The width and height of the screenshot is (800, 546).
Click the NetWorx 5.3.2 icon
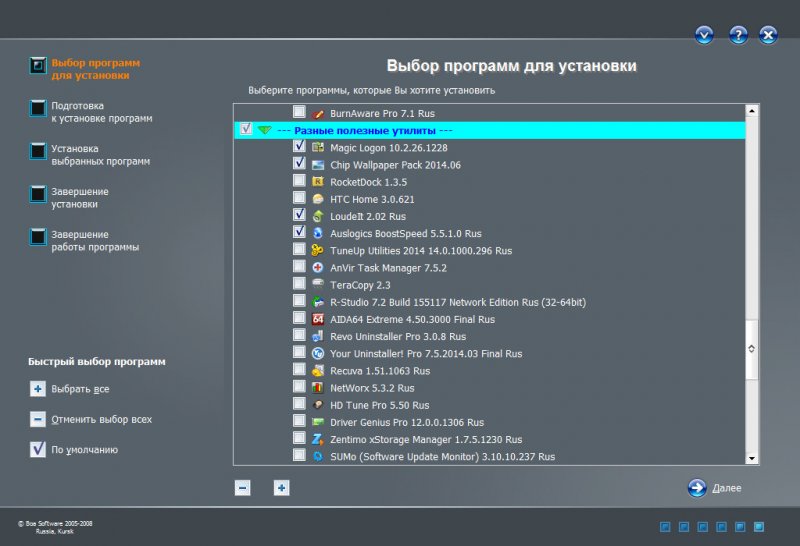tap(318, 388)
